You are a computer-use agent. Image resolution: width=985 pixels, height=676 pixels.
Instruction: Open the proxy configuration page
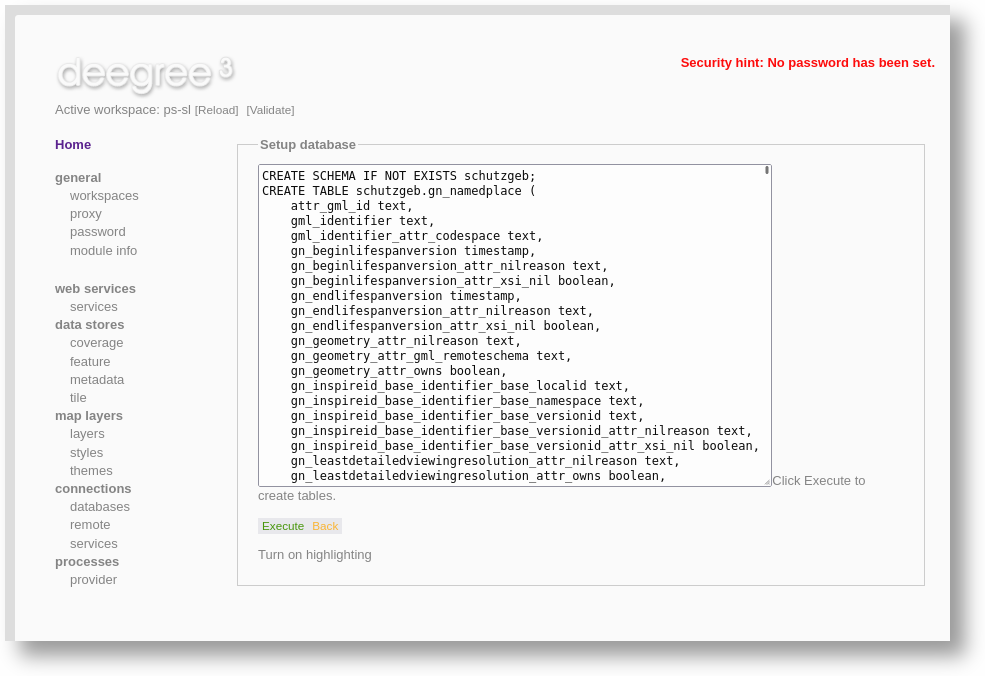point(86,213)
